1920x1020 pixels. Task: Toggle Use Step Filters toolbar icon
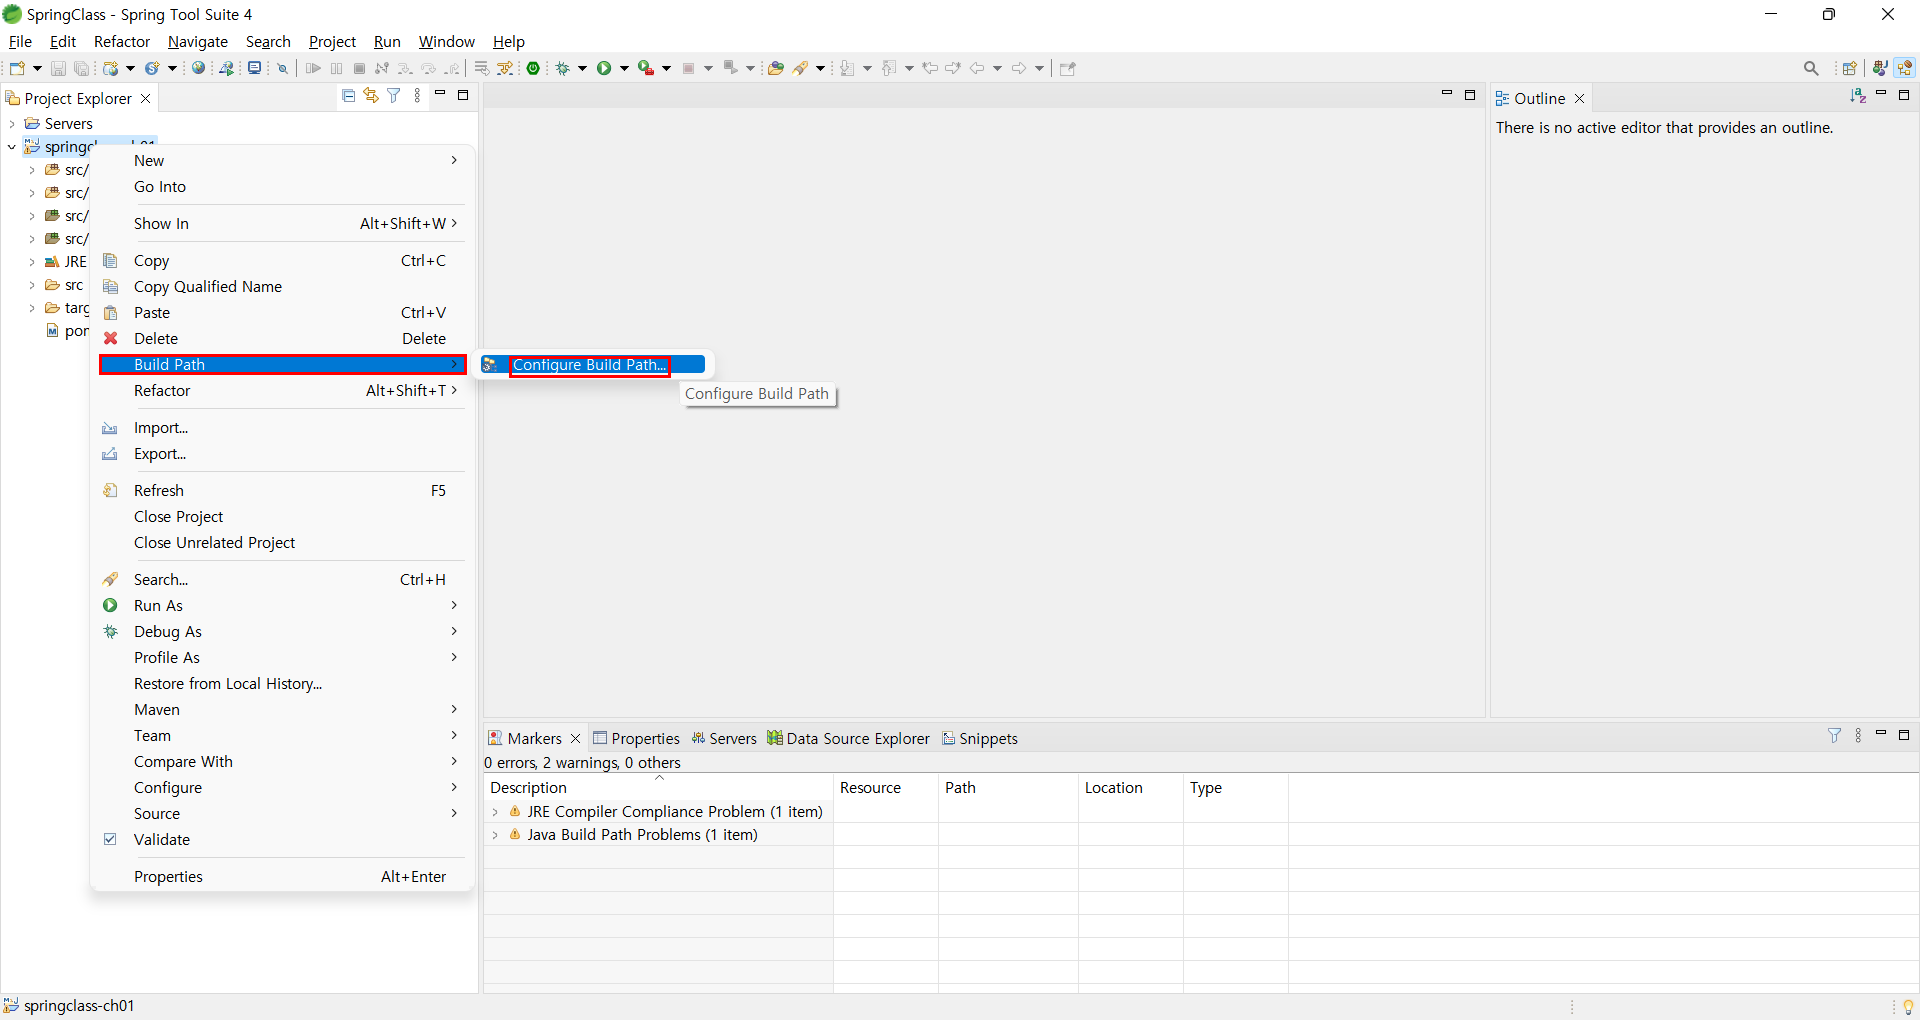coord(505,68)
